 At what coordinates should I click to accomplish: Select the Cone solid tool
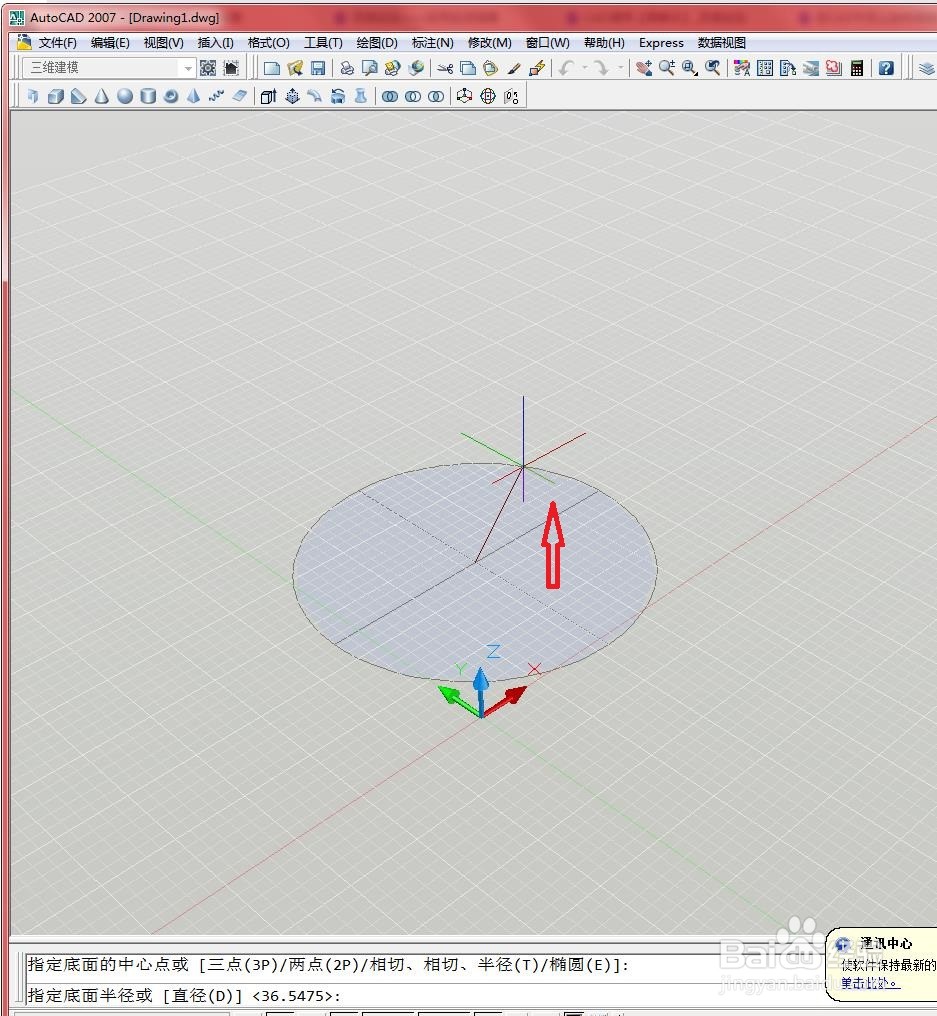coord(102,97)
